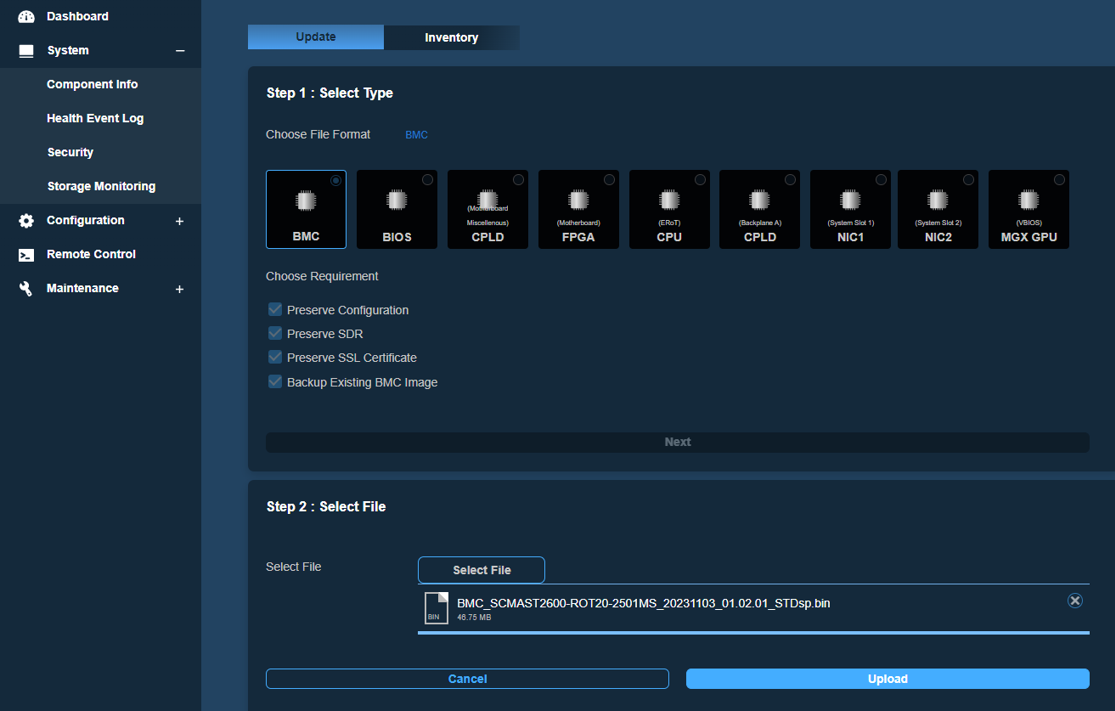
Task: Pick the NIC1 System Slot 1 tile
Action: click(x=850, y=209)
